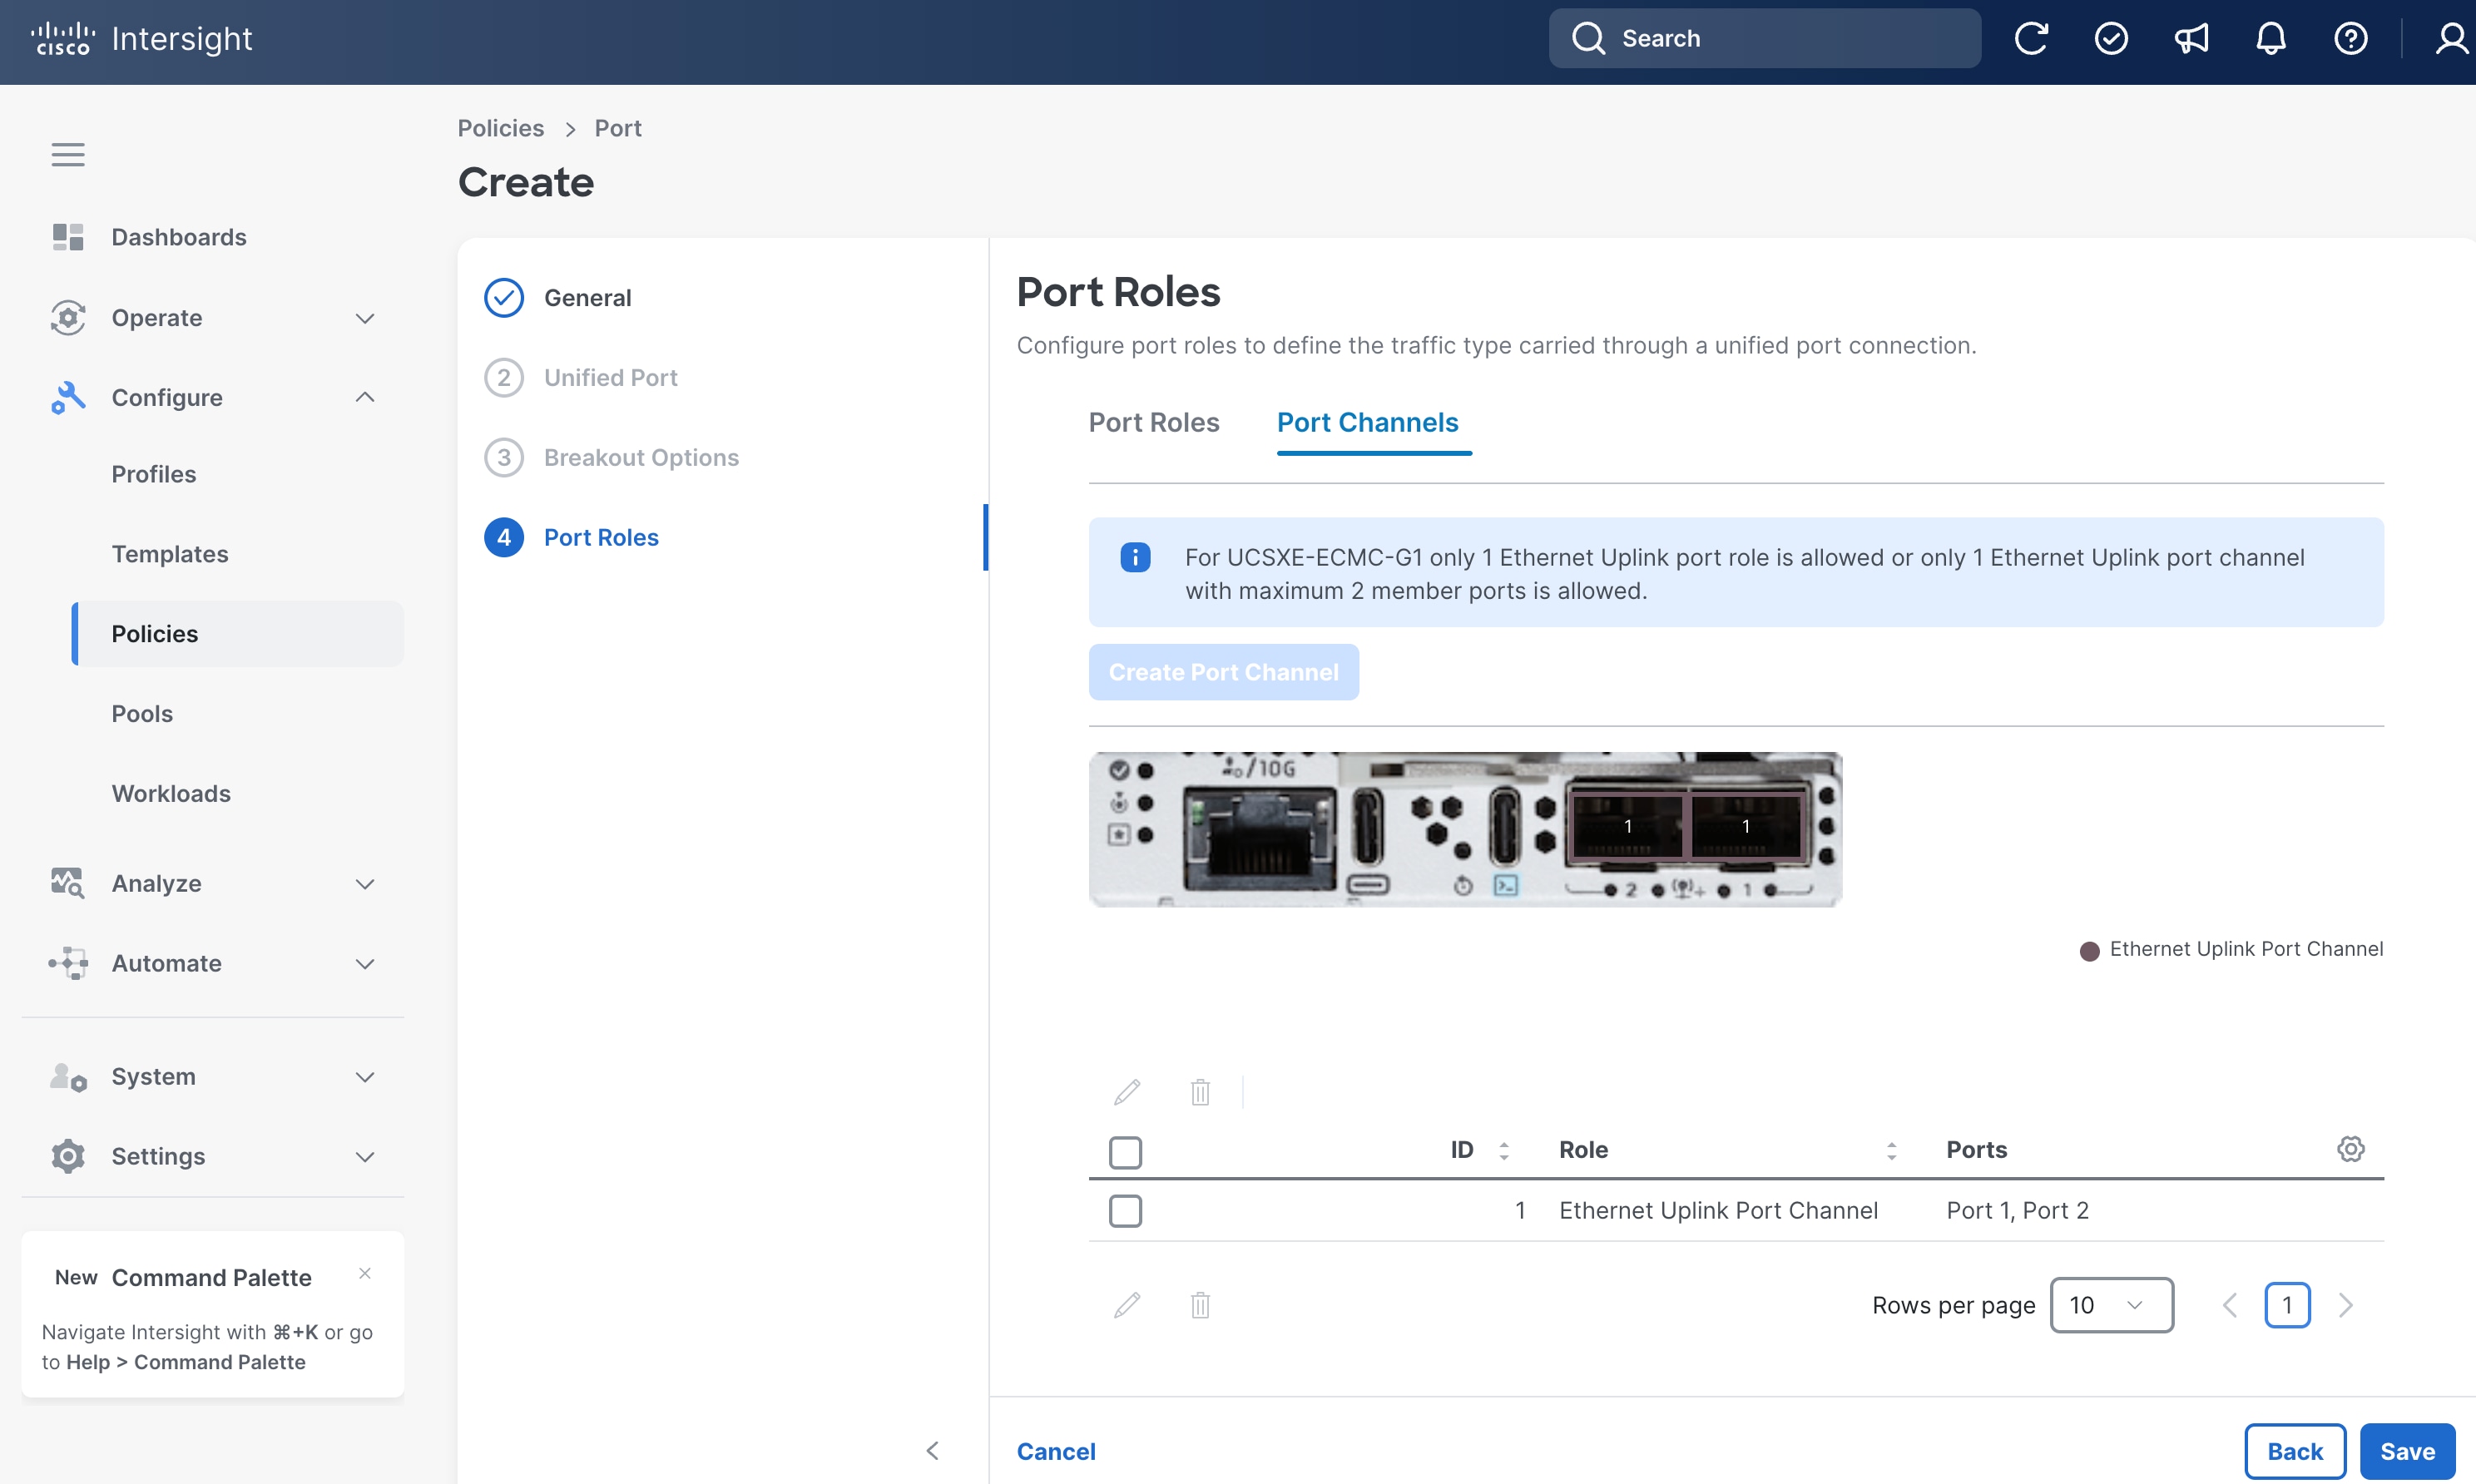
Task: Select the Port Roles wizard step
Action: tap(571, 537)
